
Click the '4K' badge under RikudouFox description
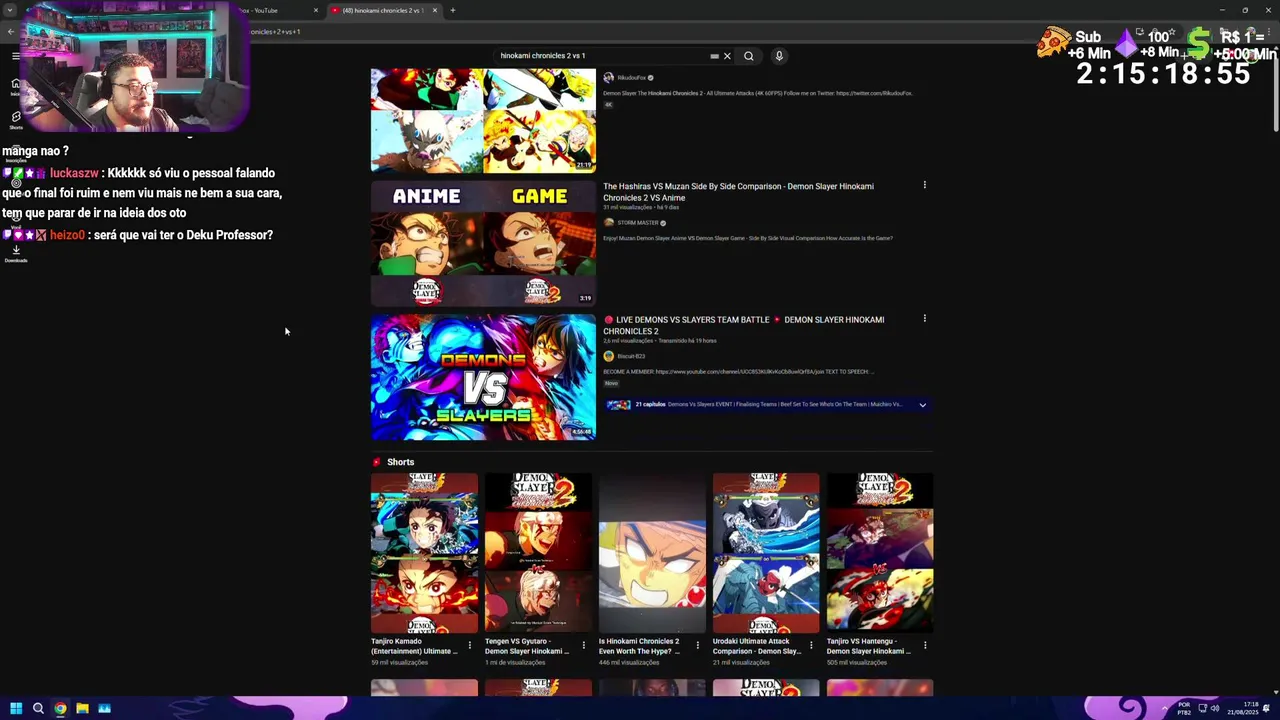pyautogui.click(x=608, y=105)
